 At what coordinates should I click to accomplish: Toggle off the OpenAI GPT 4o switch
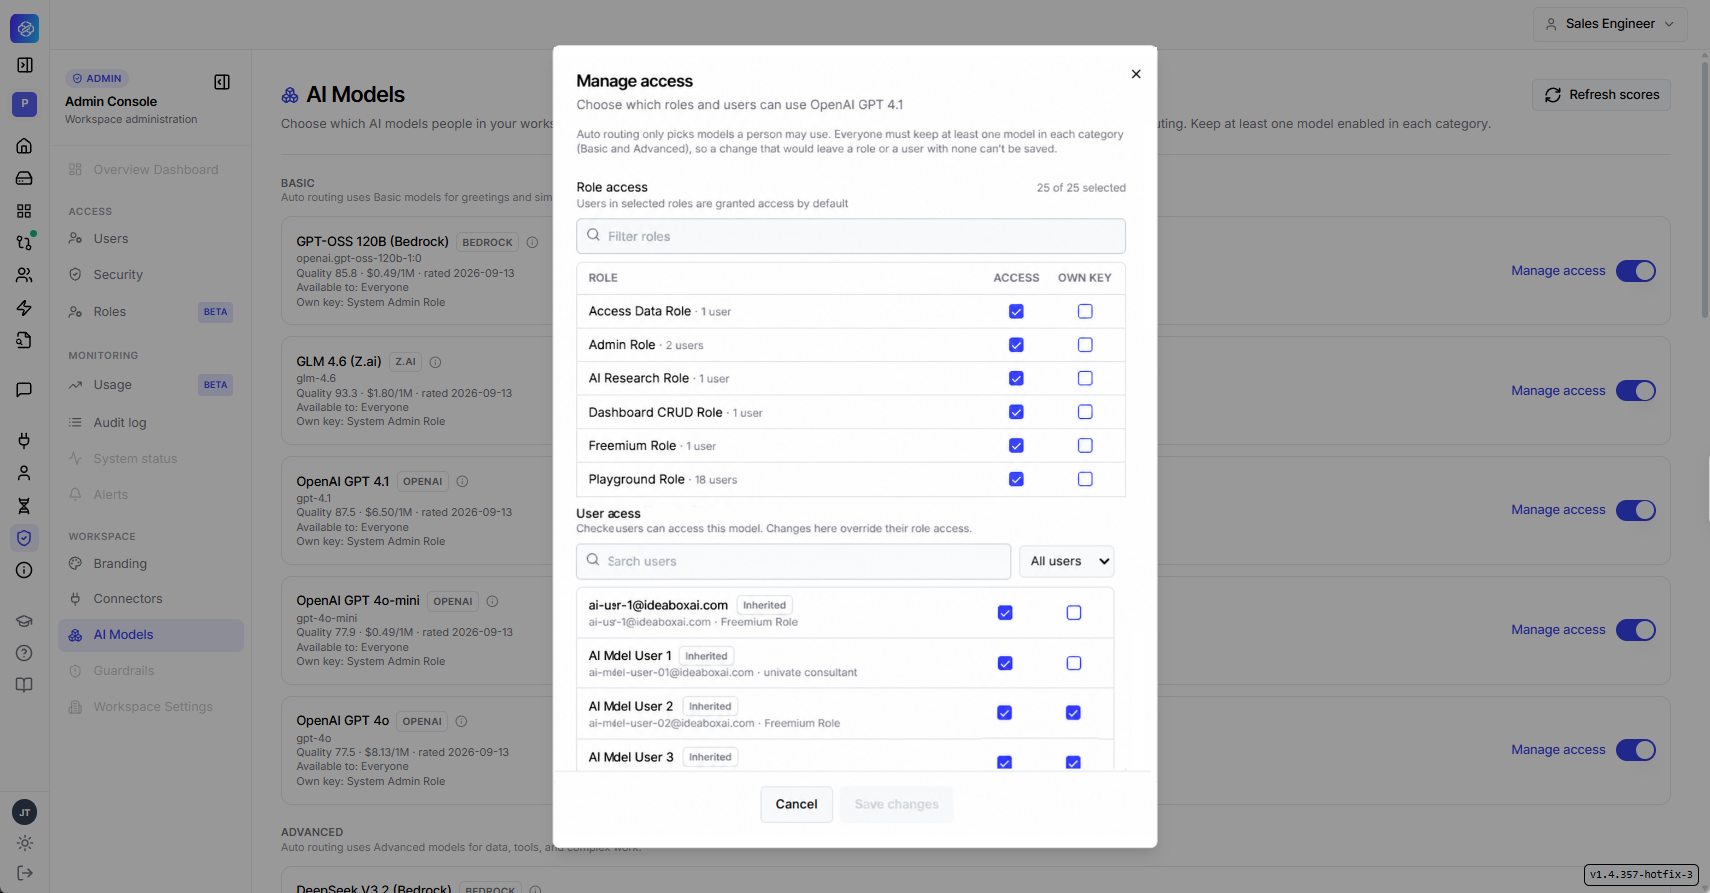click(x=1636, y=750)
